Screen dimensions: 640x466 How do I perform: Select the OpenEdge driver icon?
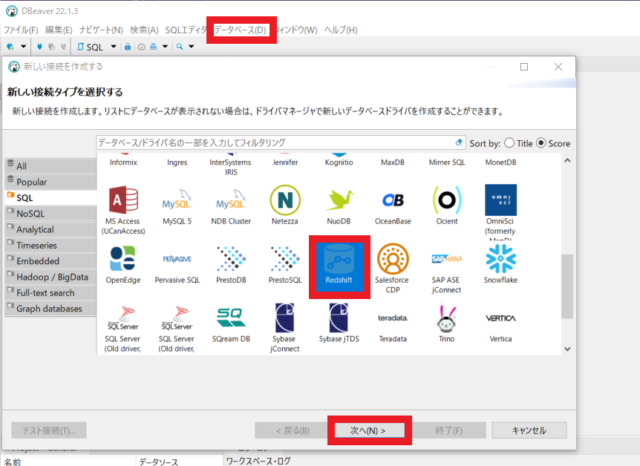tap(123, 259)
